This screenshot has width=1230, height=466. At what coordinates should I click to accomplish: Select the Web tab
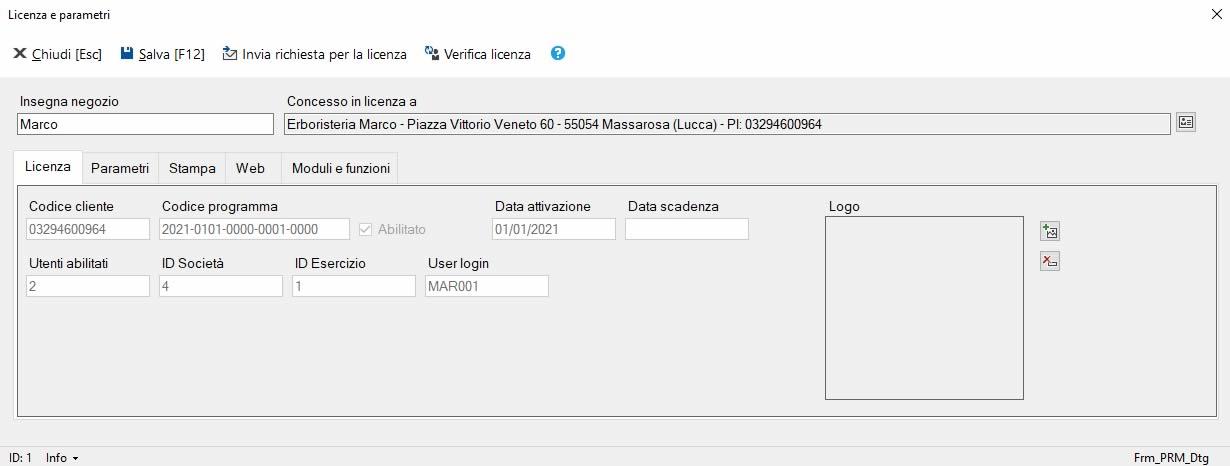tap(250, 168)
